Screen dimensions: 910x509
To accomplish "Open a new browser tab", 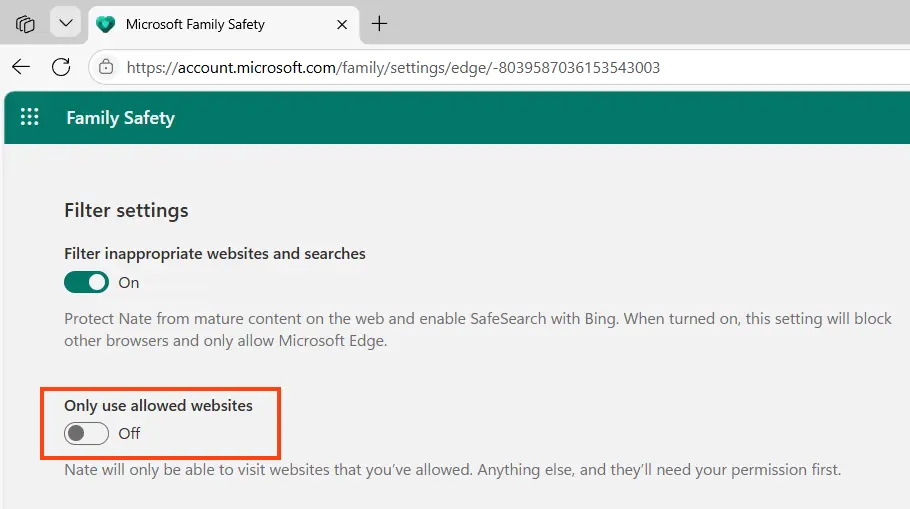I will click(379, 24).
